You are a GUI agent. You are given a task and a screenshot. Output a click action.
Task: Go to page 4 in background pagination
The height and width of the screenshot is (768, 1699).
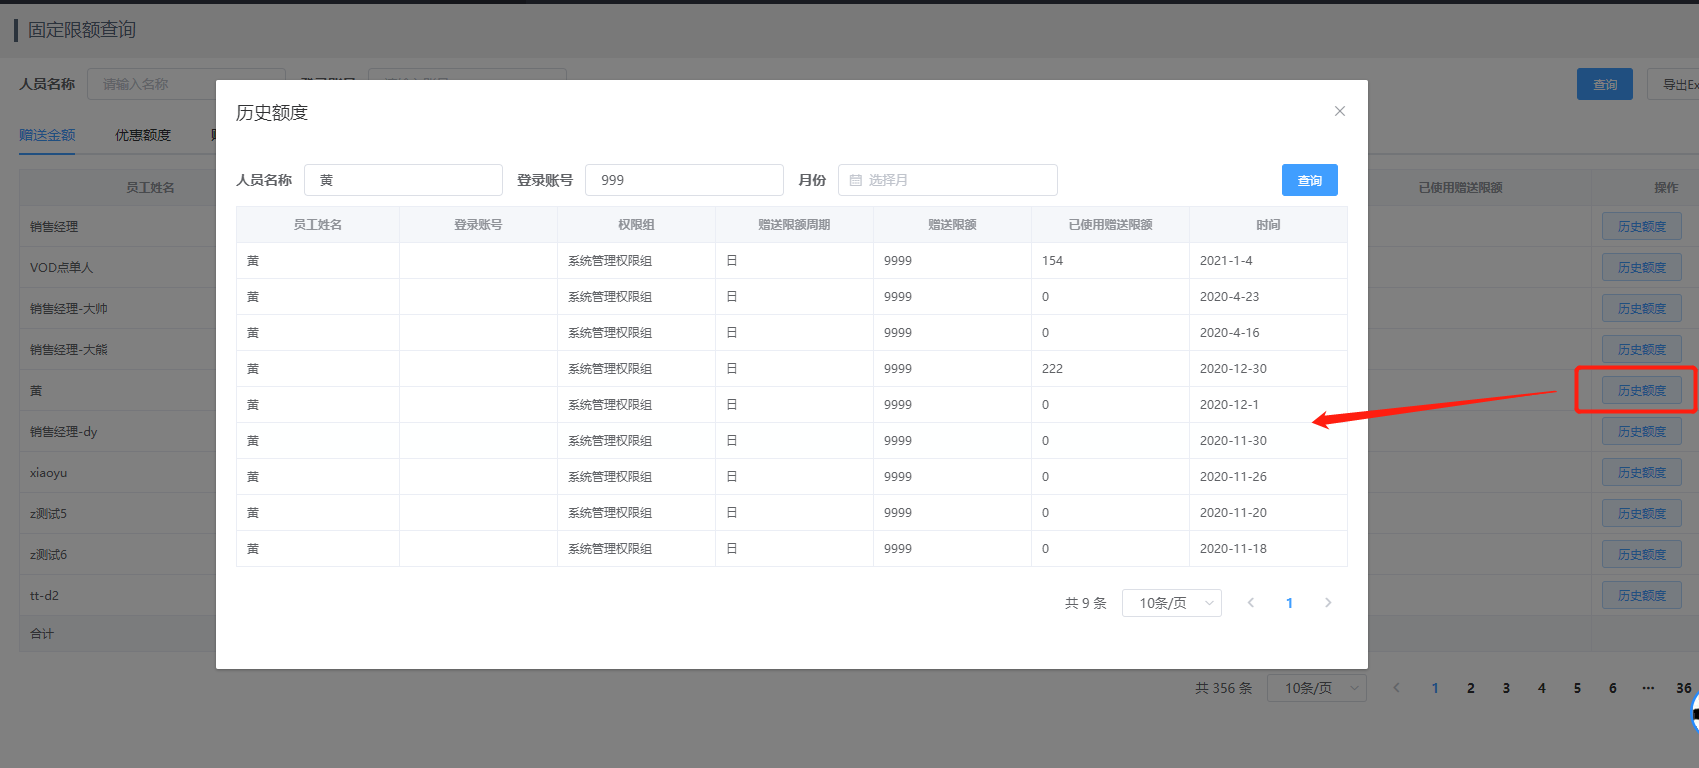(x=1542, y=688)
